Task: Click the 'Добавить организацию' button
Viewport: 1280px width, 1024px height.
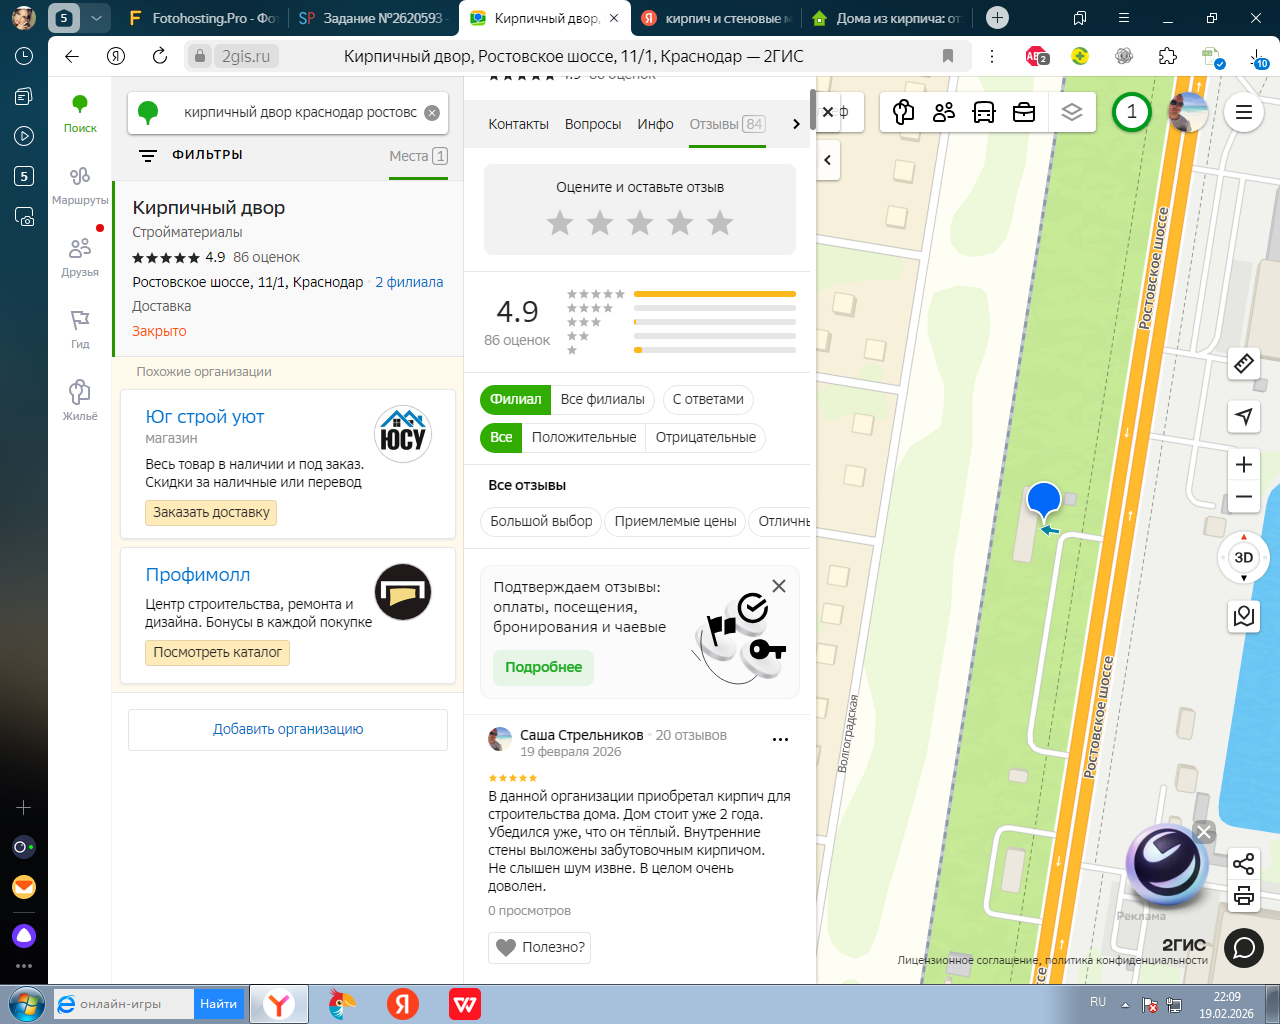Action: tap(288, 729)
